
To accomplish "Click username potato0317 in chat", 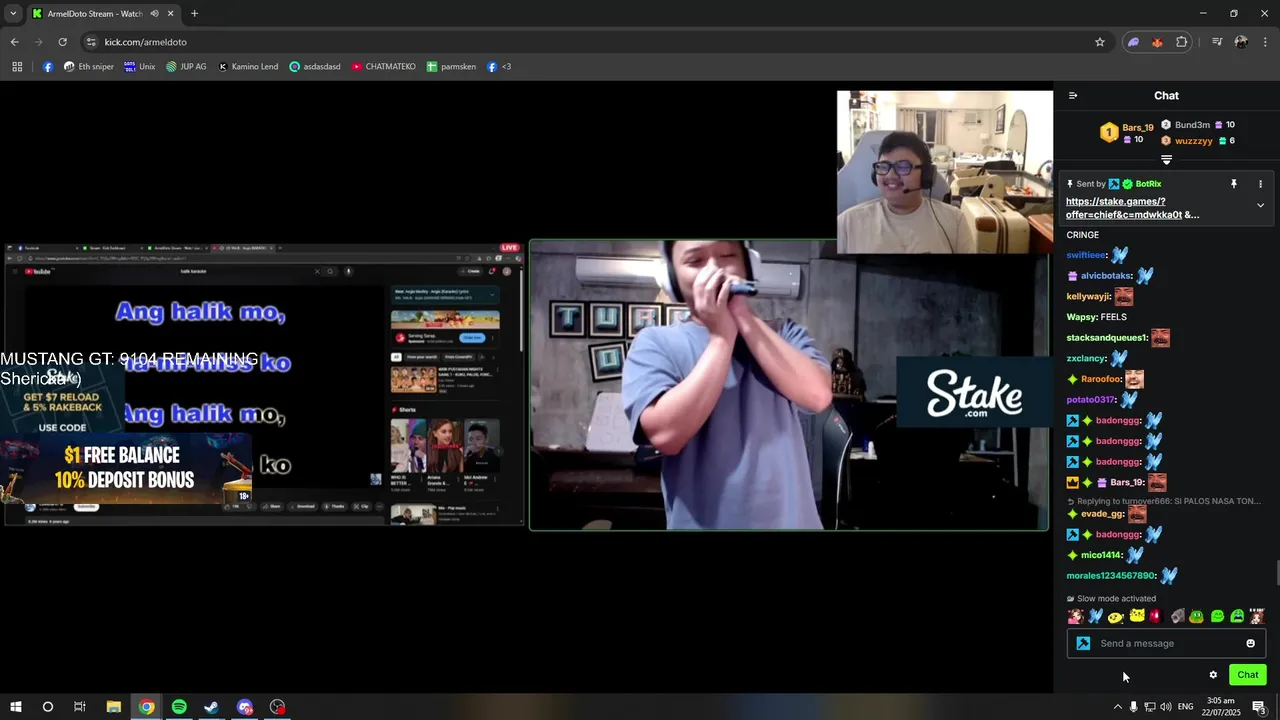I will coord(1091,400).
